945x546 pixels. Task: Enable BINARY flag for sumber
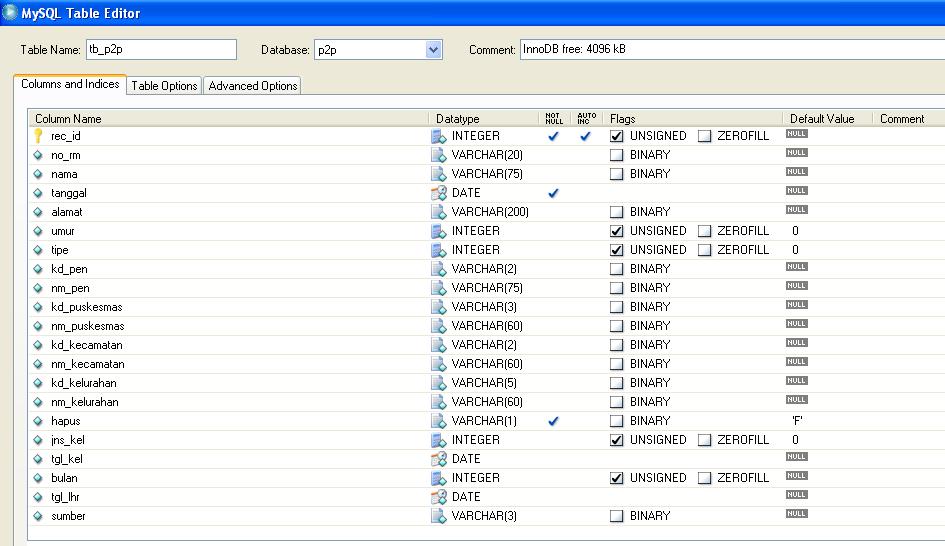tap(616, 516)
